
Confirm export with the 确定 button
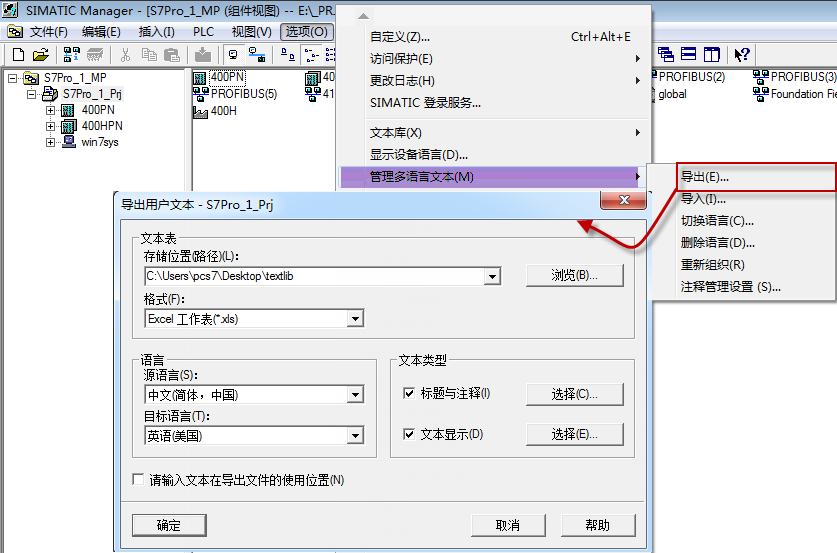click(x=169, y=525)
